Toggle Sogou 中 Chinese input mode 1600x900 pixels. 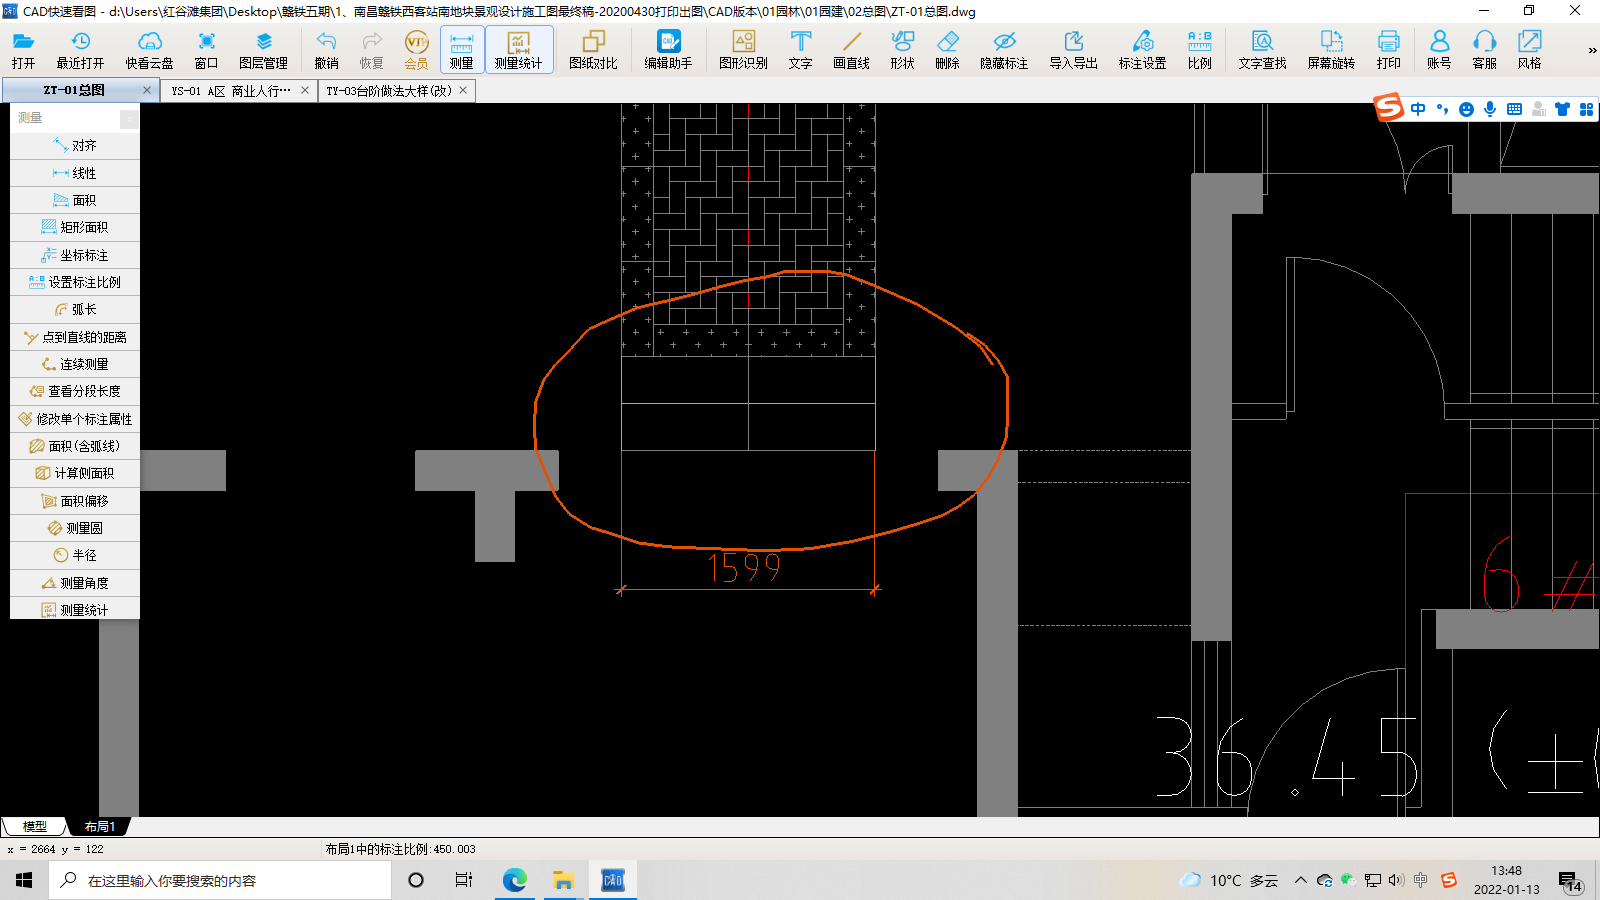coord(1418,109)
